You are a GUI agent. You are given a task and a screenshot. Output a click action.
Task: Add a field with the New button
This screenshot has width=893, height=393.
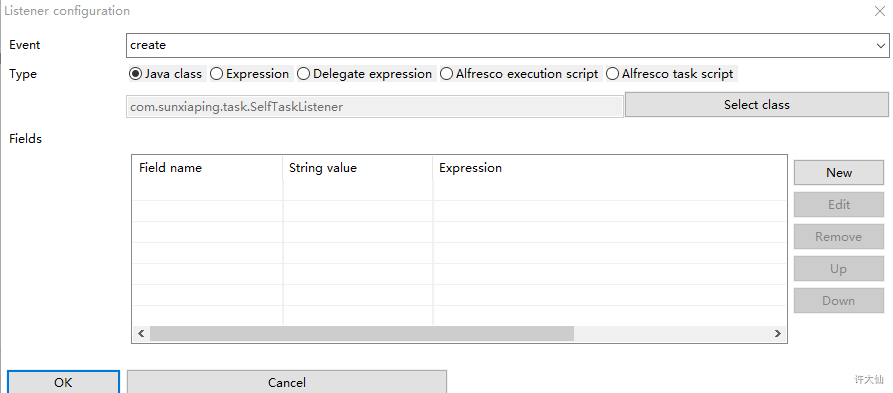(x=839, y=173)
